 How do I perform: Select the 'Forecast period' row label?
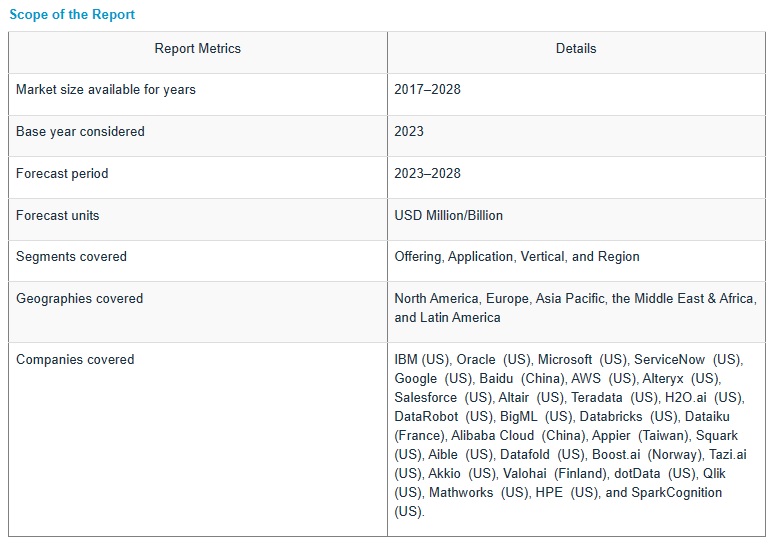click(62, 174)
